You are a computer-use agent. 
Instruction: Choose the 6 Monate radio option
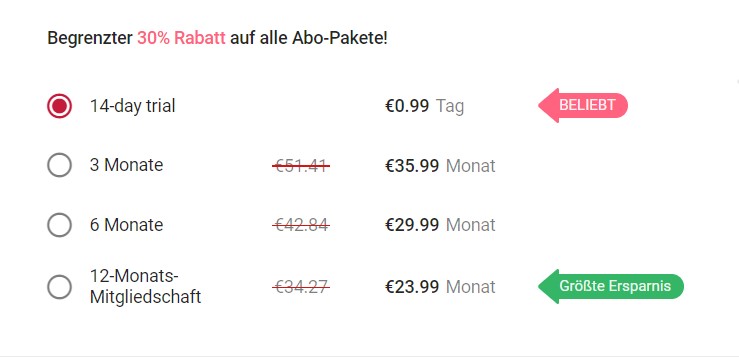(59, 225)
